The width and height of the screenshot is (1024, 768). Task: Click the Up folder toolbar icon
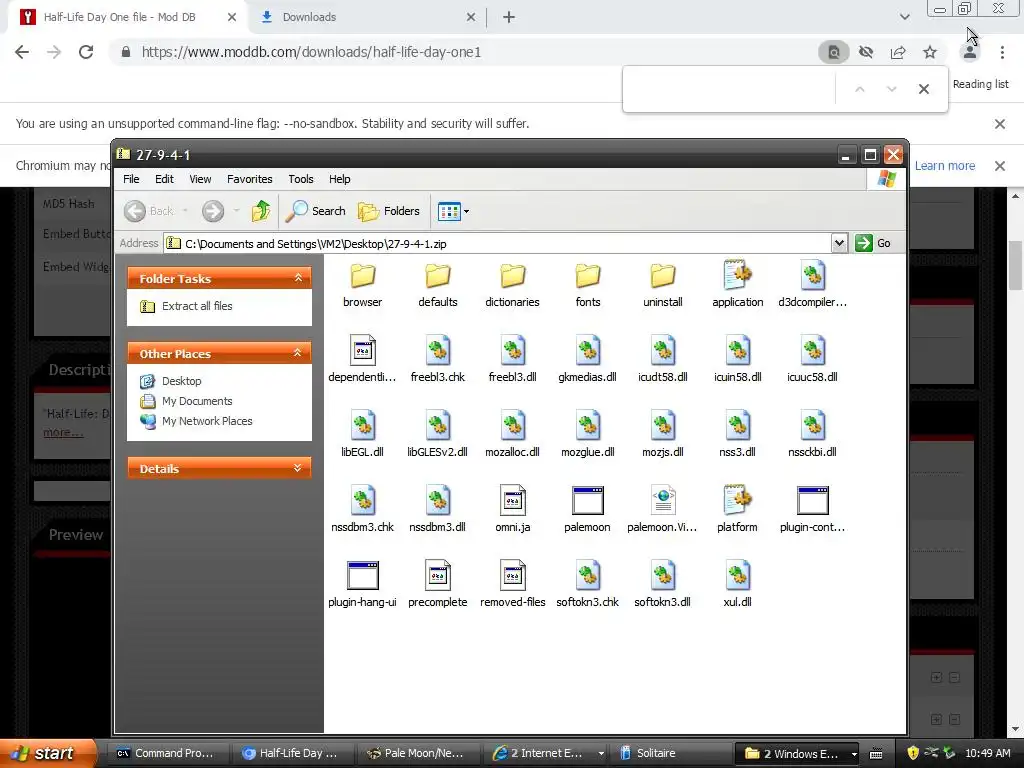pyautogui.click(x=261, y=211)
